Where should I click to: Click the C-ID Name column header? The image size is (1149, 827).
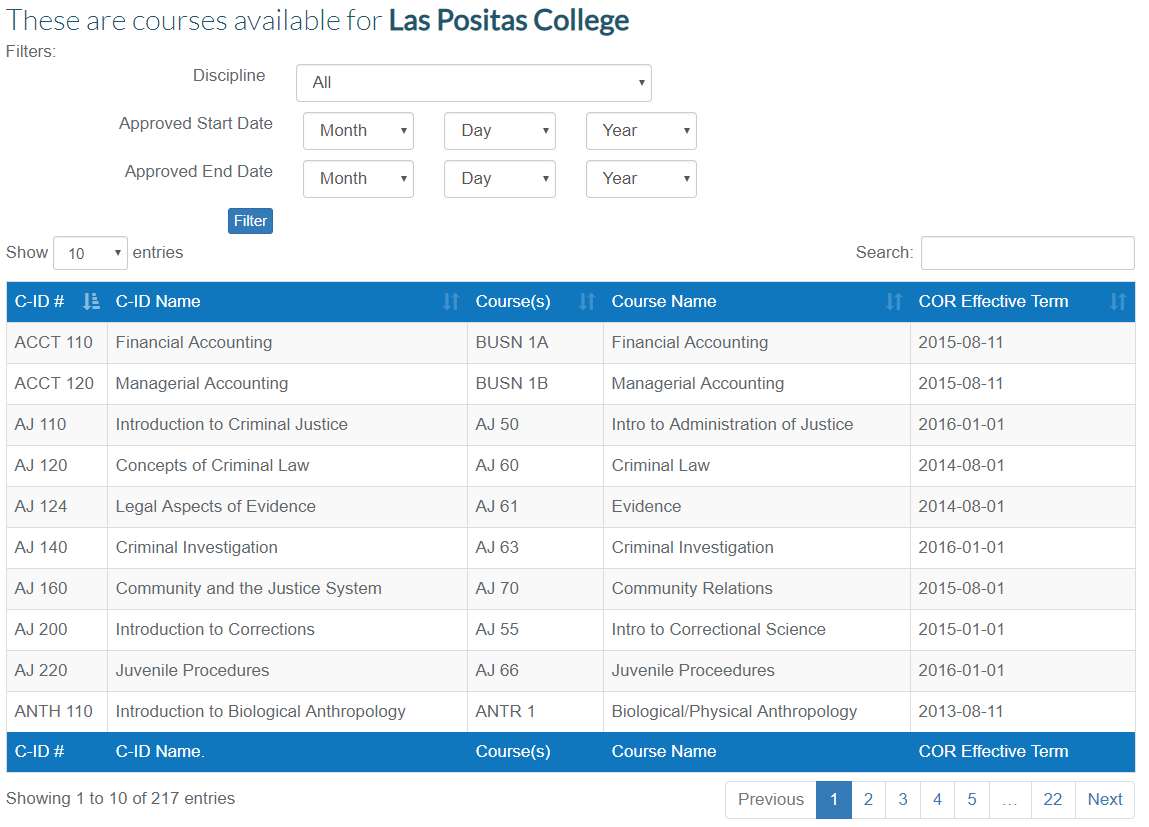(287, 301)
